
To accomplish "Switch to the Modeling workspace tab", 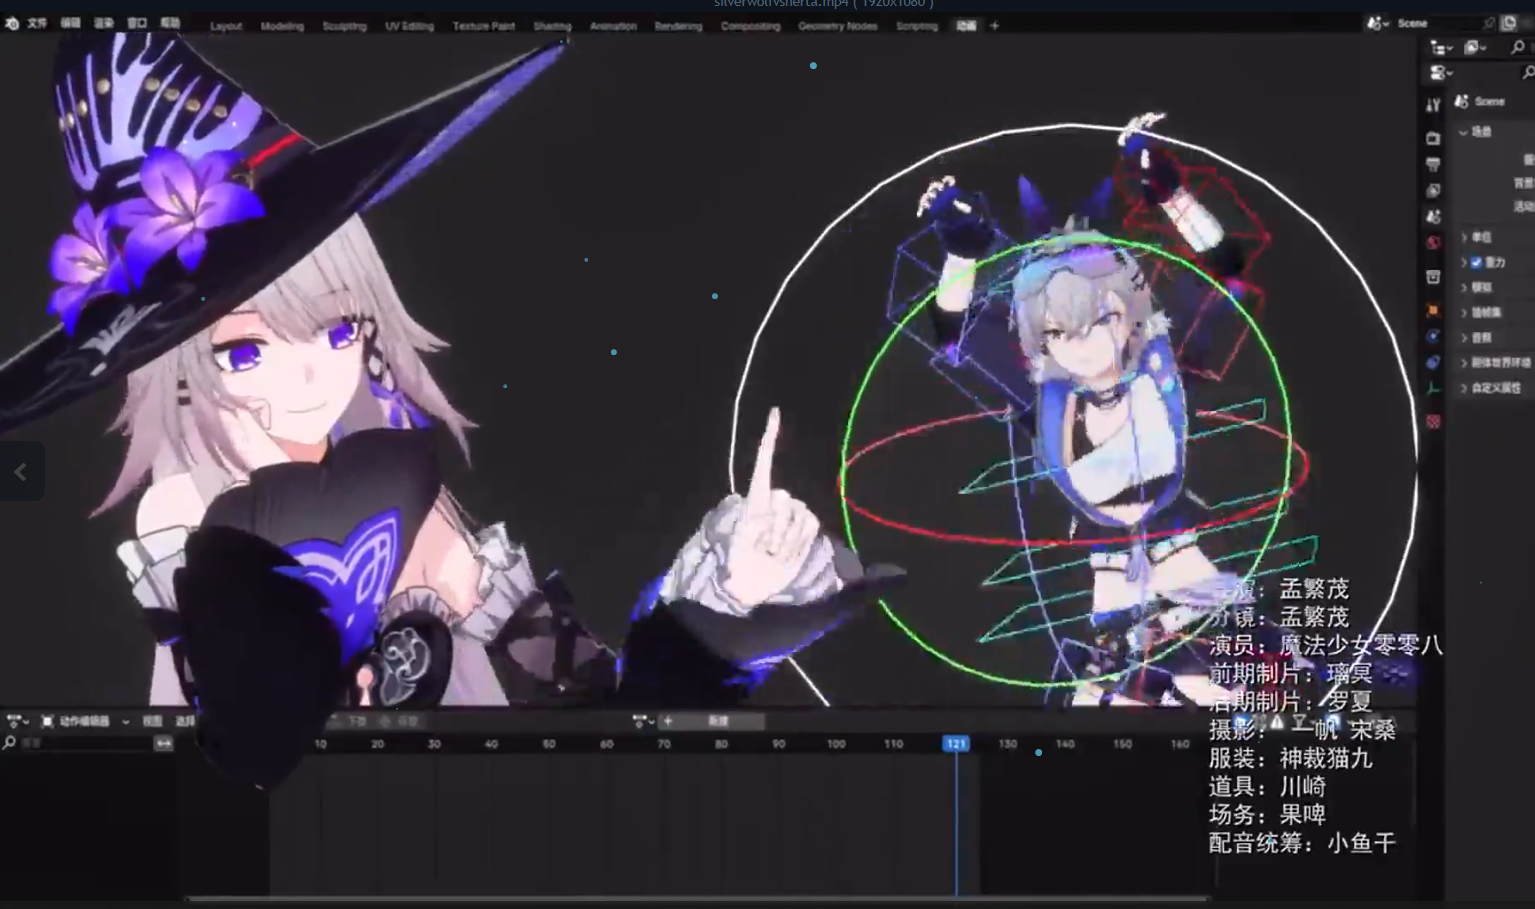I will tap(282, 26).
